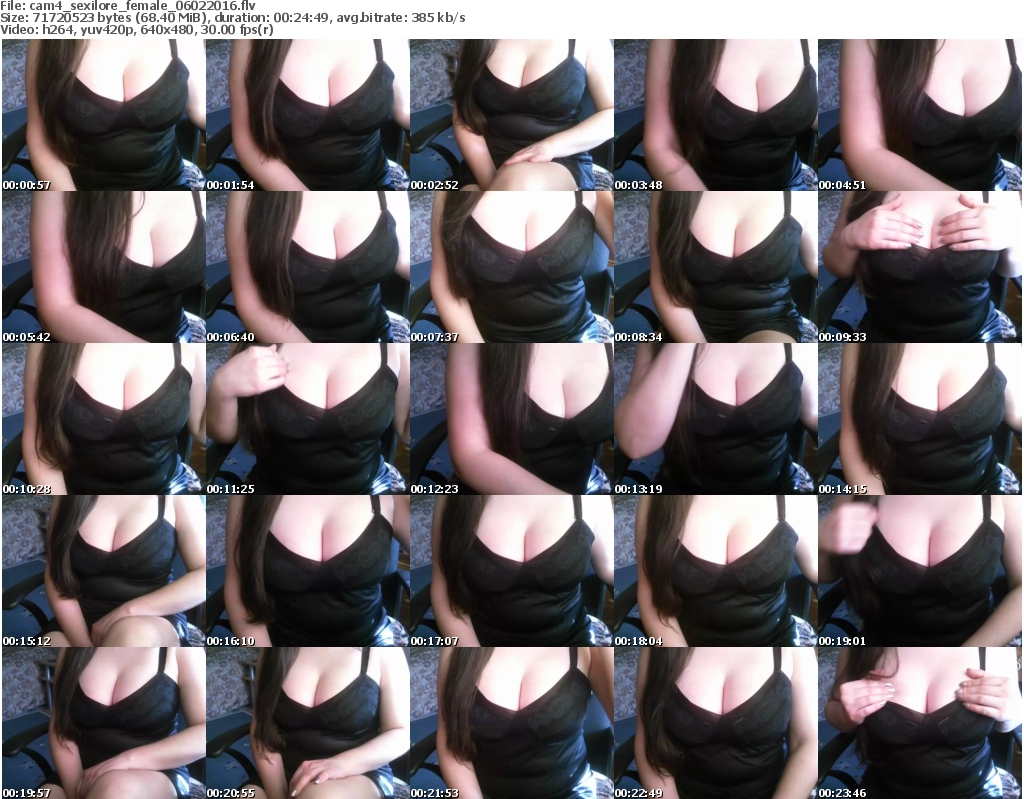The width and height of the screenshot is (1024, 799).
Task: Open the frame marked 00:18:04
Action: [x=716, y=571]
